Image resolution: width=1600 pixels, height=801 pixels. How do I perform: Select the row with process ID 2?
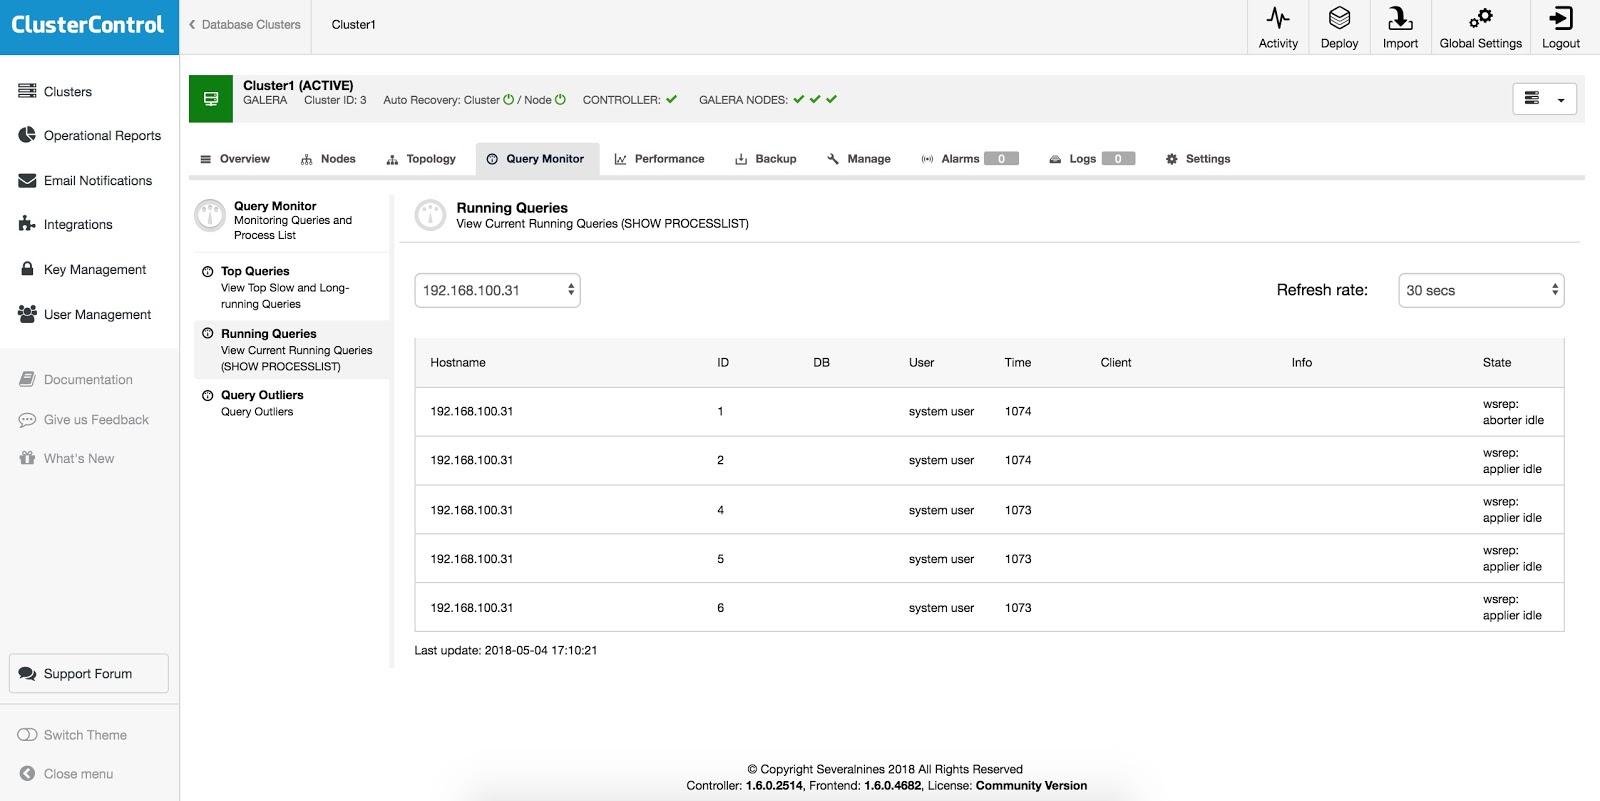pyautogui.click(x=989, y=461)
